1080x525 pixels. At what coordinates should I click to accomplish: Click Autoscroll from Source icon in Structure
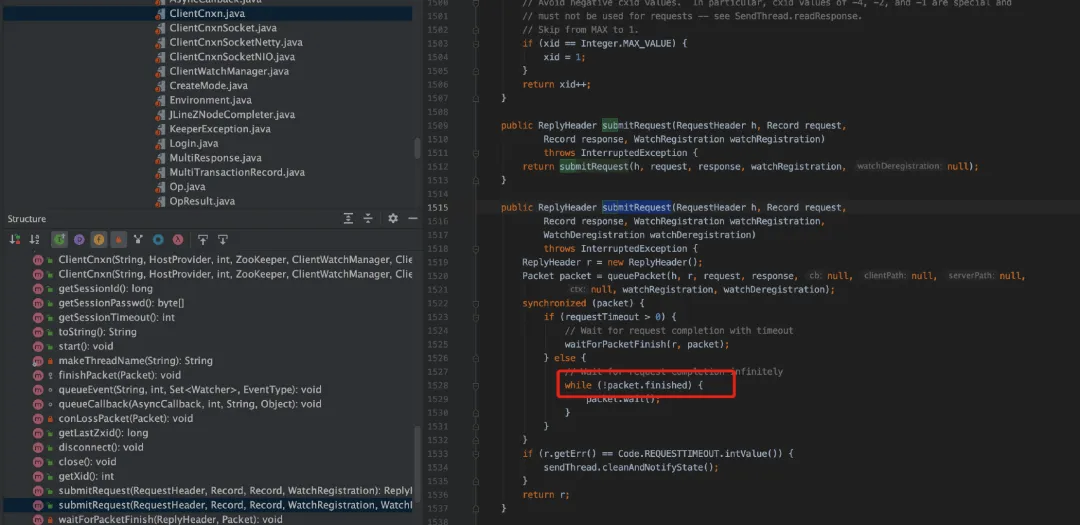click(x=222, y=240)
